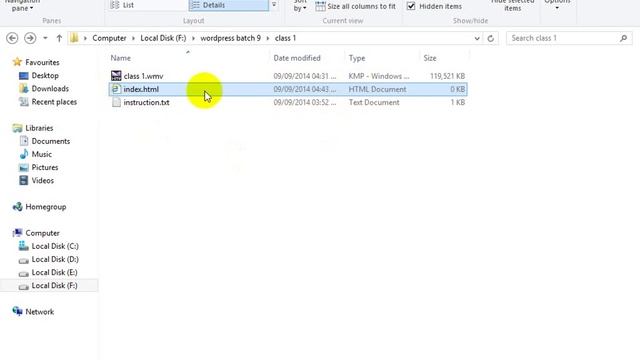Image resolution: width=640 pixels, height=360 pixels.
Task: Click the 119,521 KB size cell
Action: (x=447, y=76)
